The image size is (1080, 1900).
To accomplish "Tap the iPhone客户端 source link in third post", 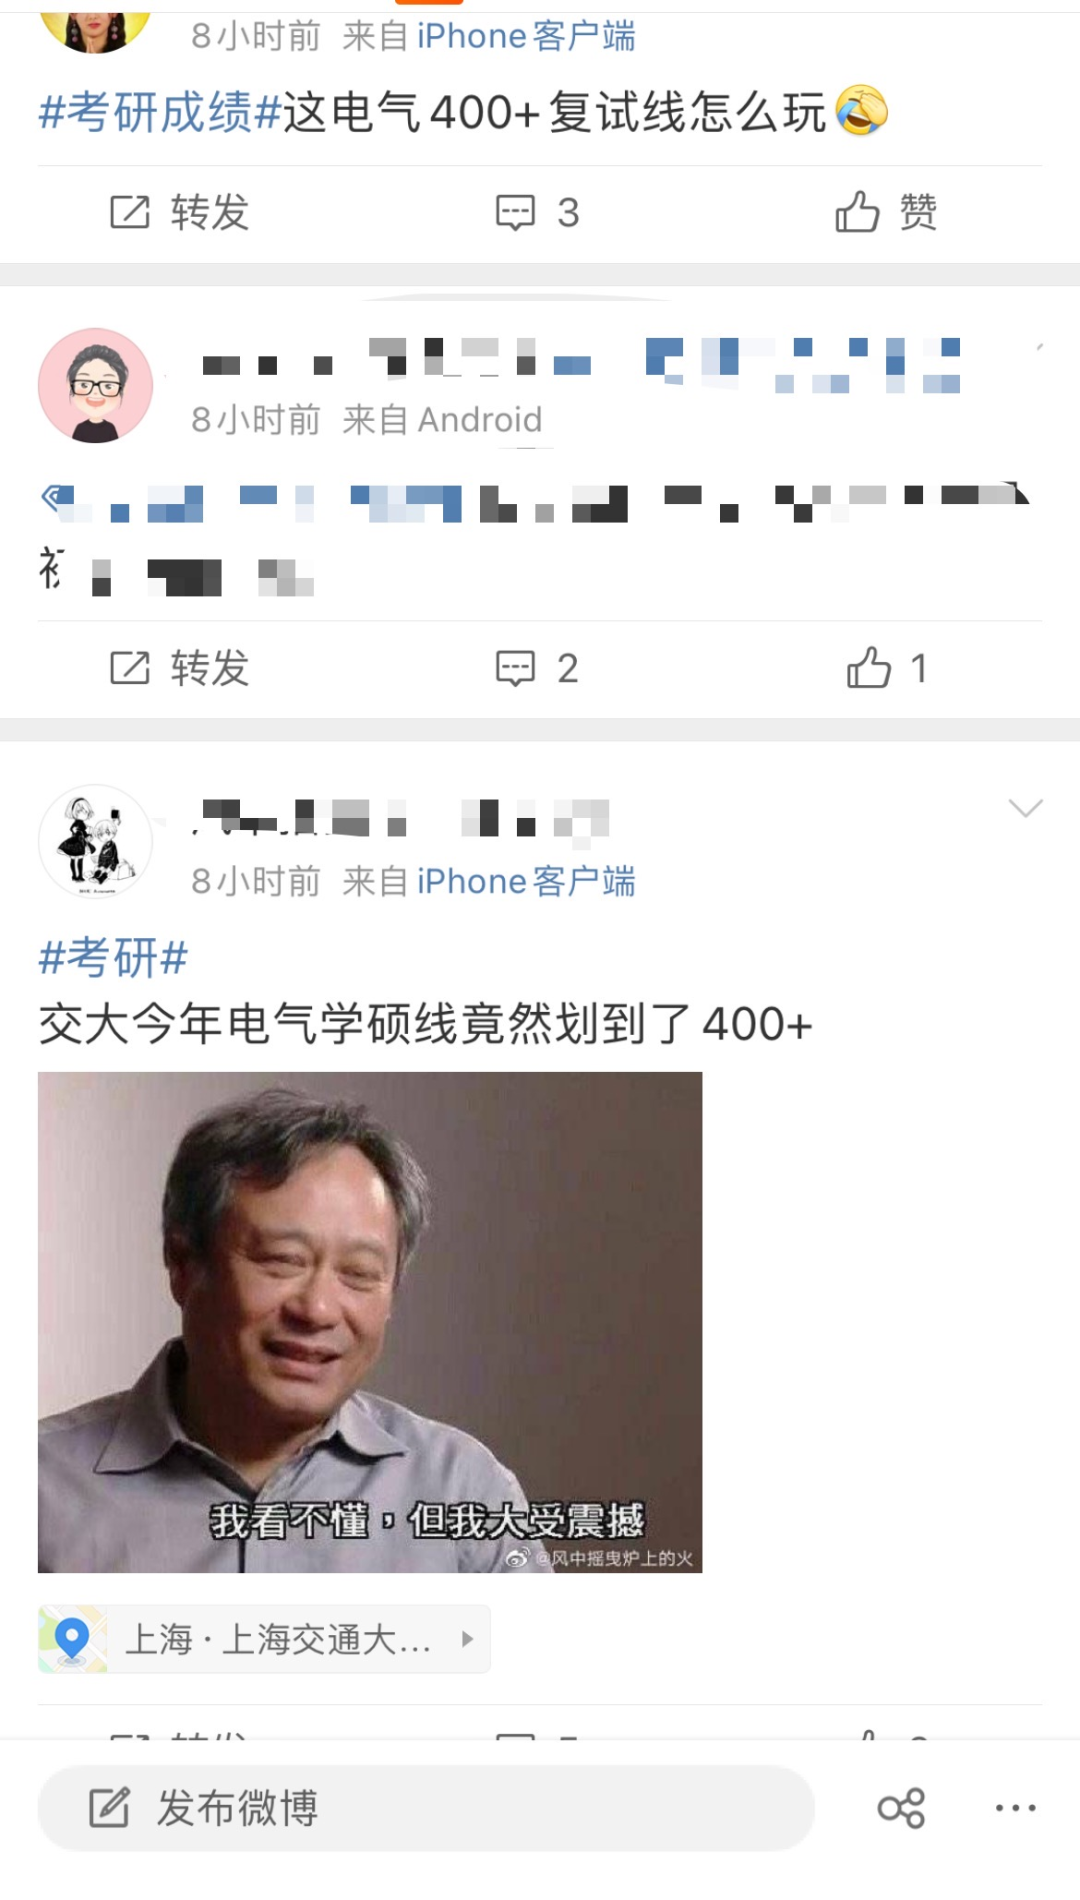I will click(526, 881).
